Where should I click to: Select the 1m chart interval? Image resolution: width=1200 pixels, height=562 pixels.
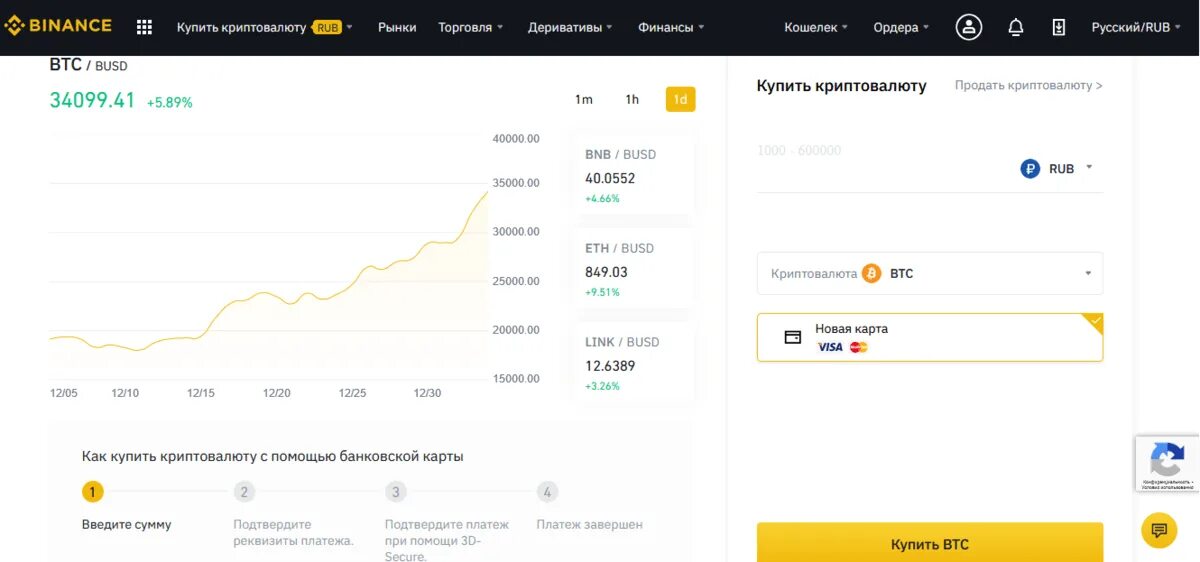click(584, 99)
